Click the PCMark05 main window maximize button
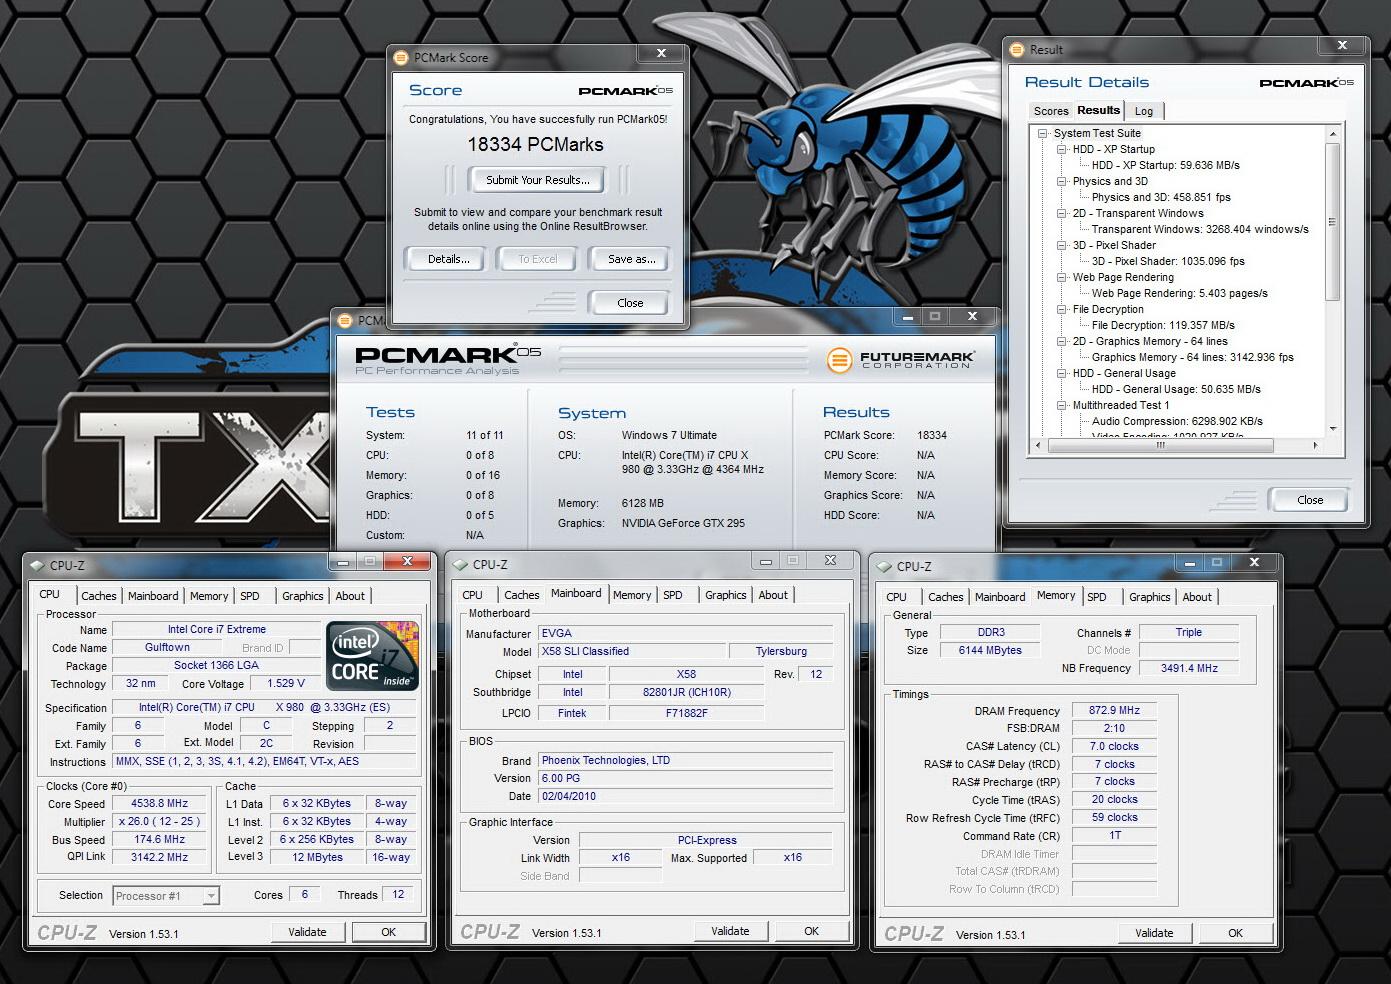 click(935, 316)
